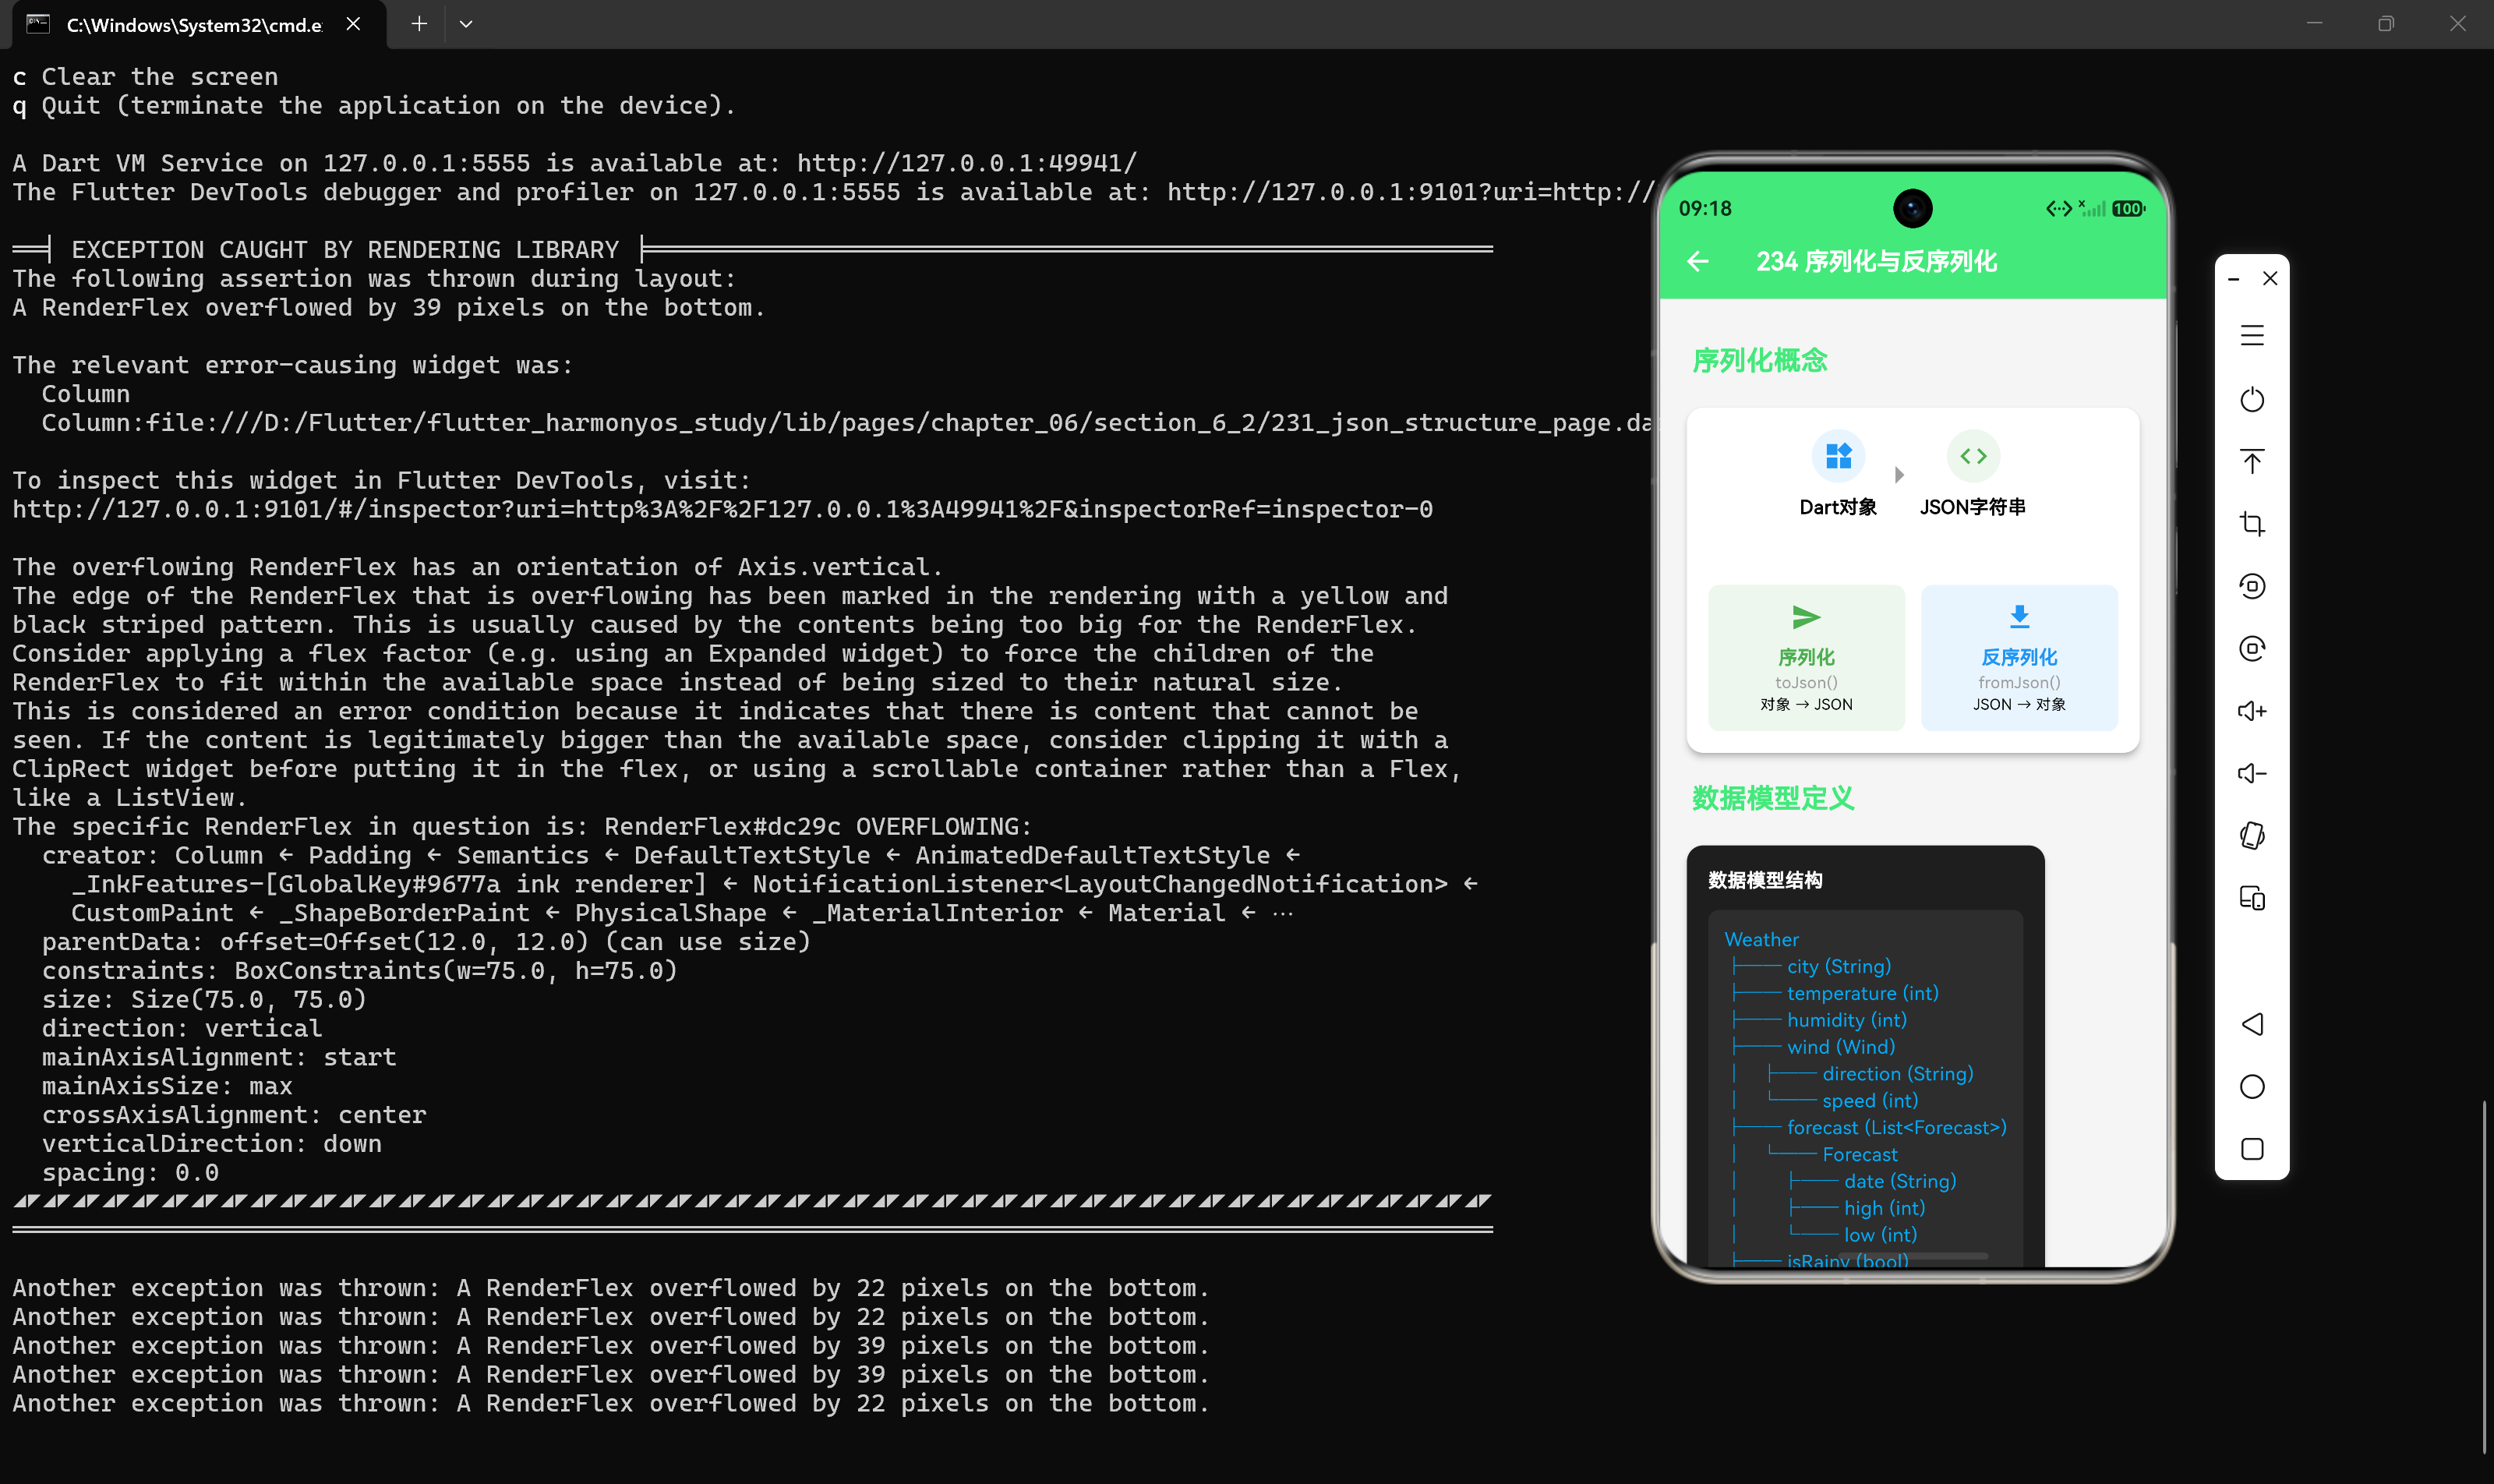Tap the power button in device sidebar

click(2251, 399)
